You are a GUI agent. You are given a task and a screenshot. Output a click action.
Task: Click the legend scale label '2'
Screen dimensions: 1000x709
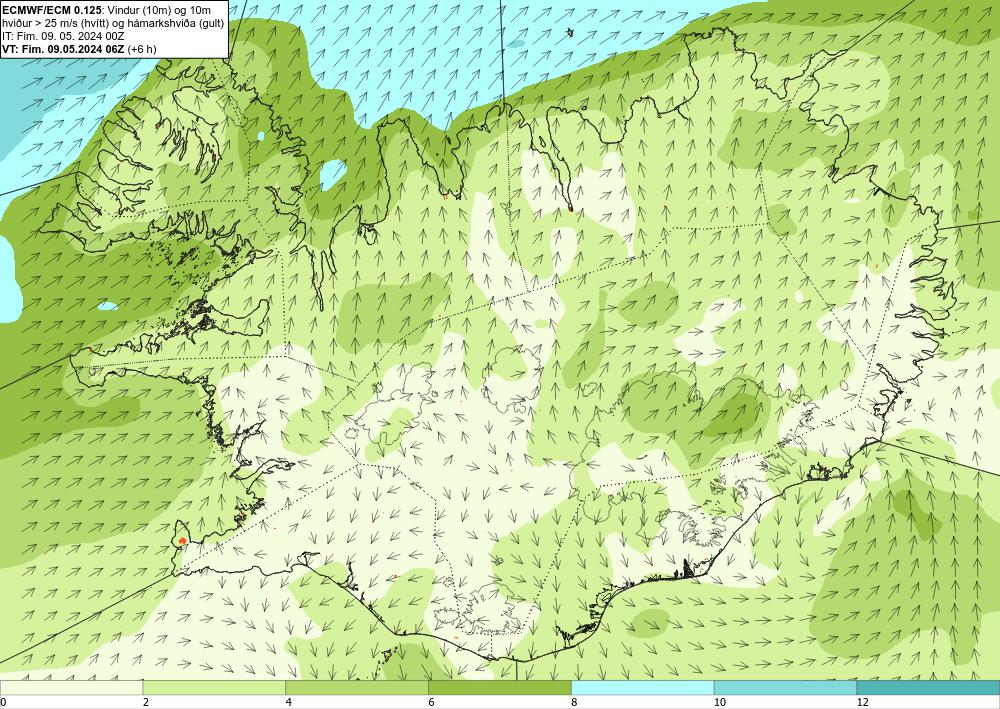click(x=146, y=703)
